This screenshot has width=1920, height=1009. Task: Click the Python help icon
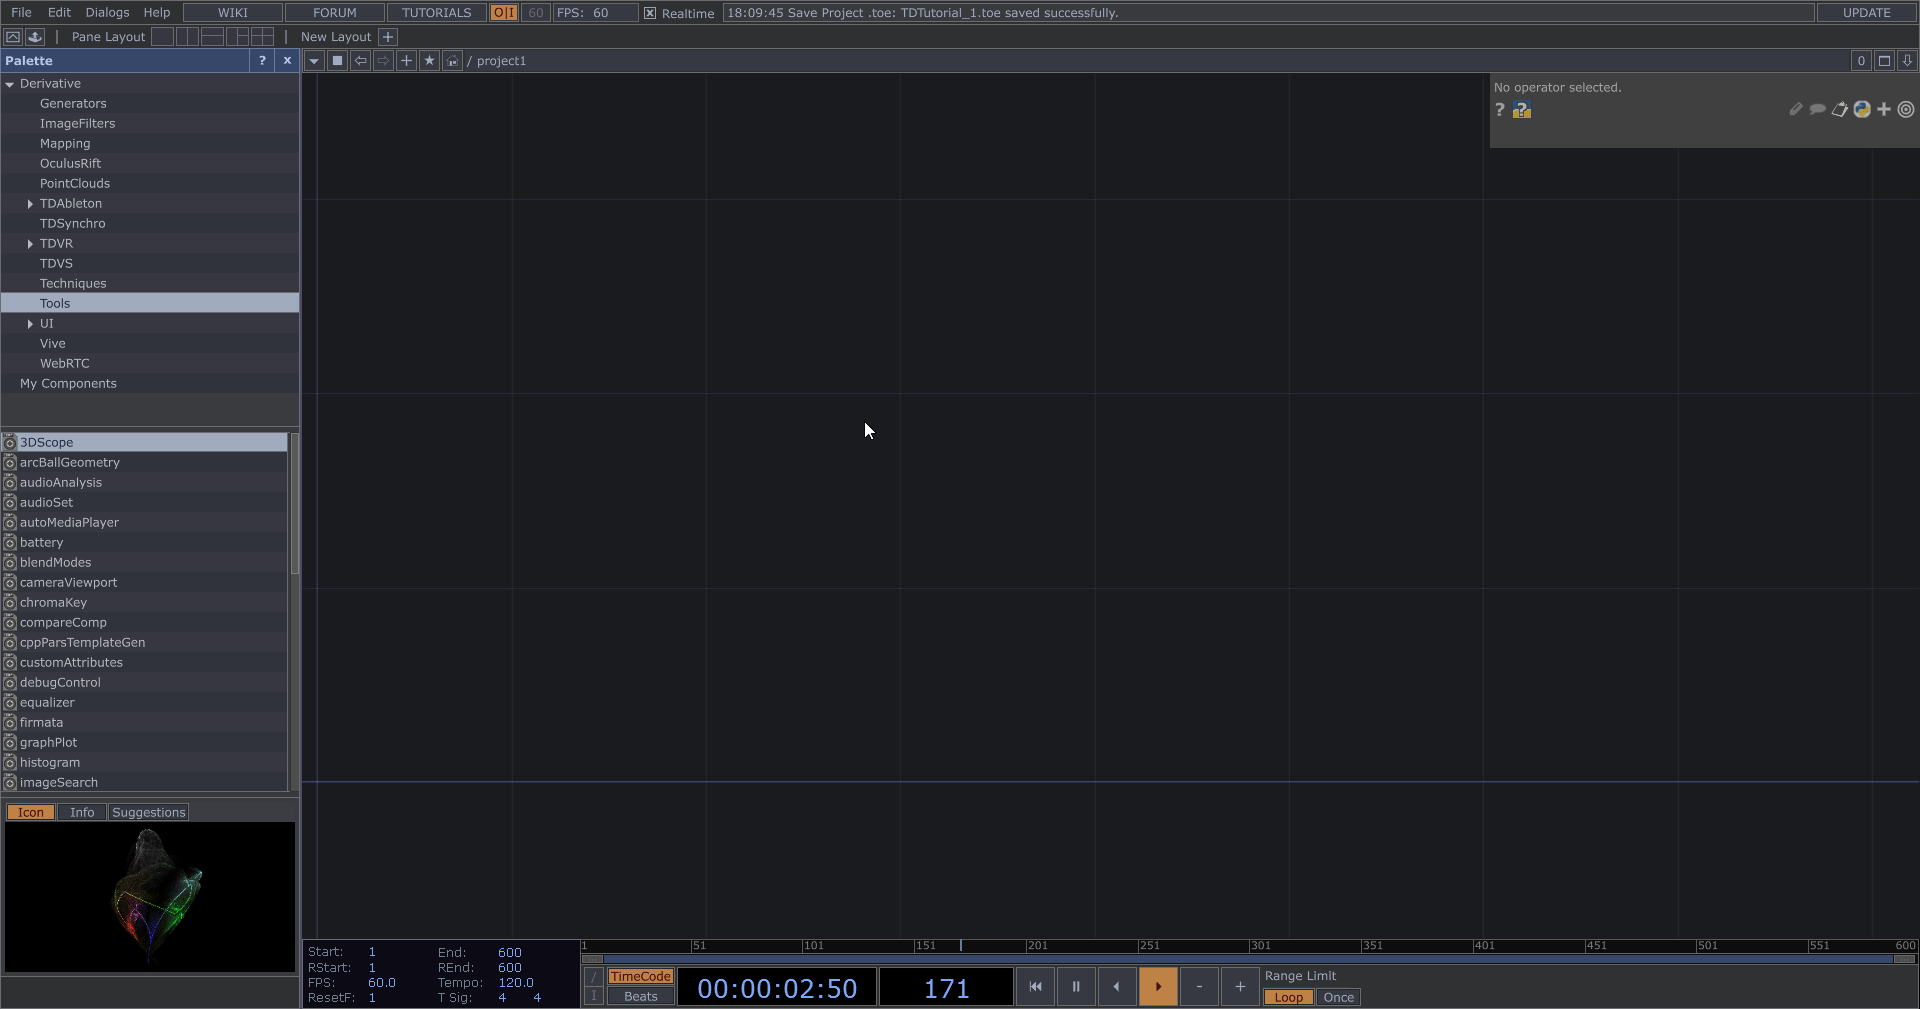pos(1522,110)
